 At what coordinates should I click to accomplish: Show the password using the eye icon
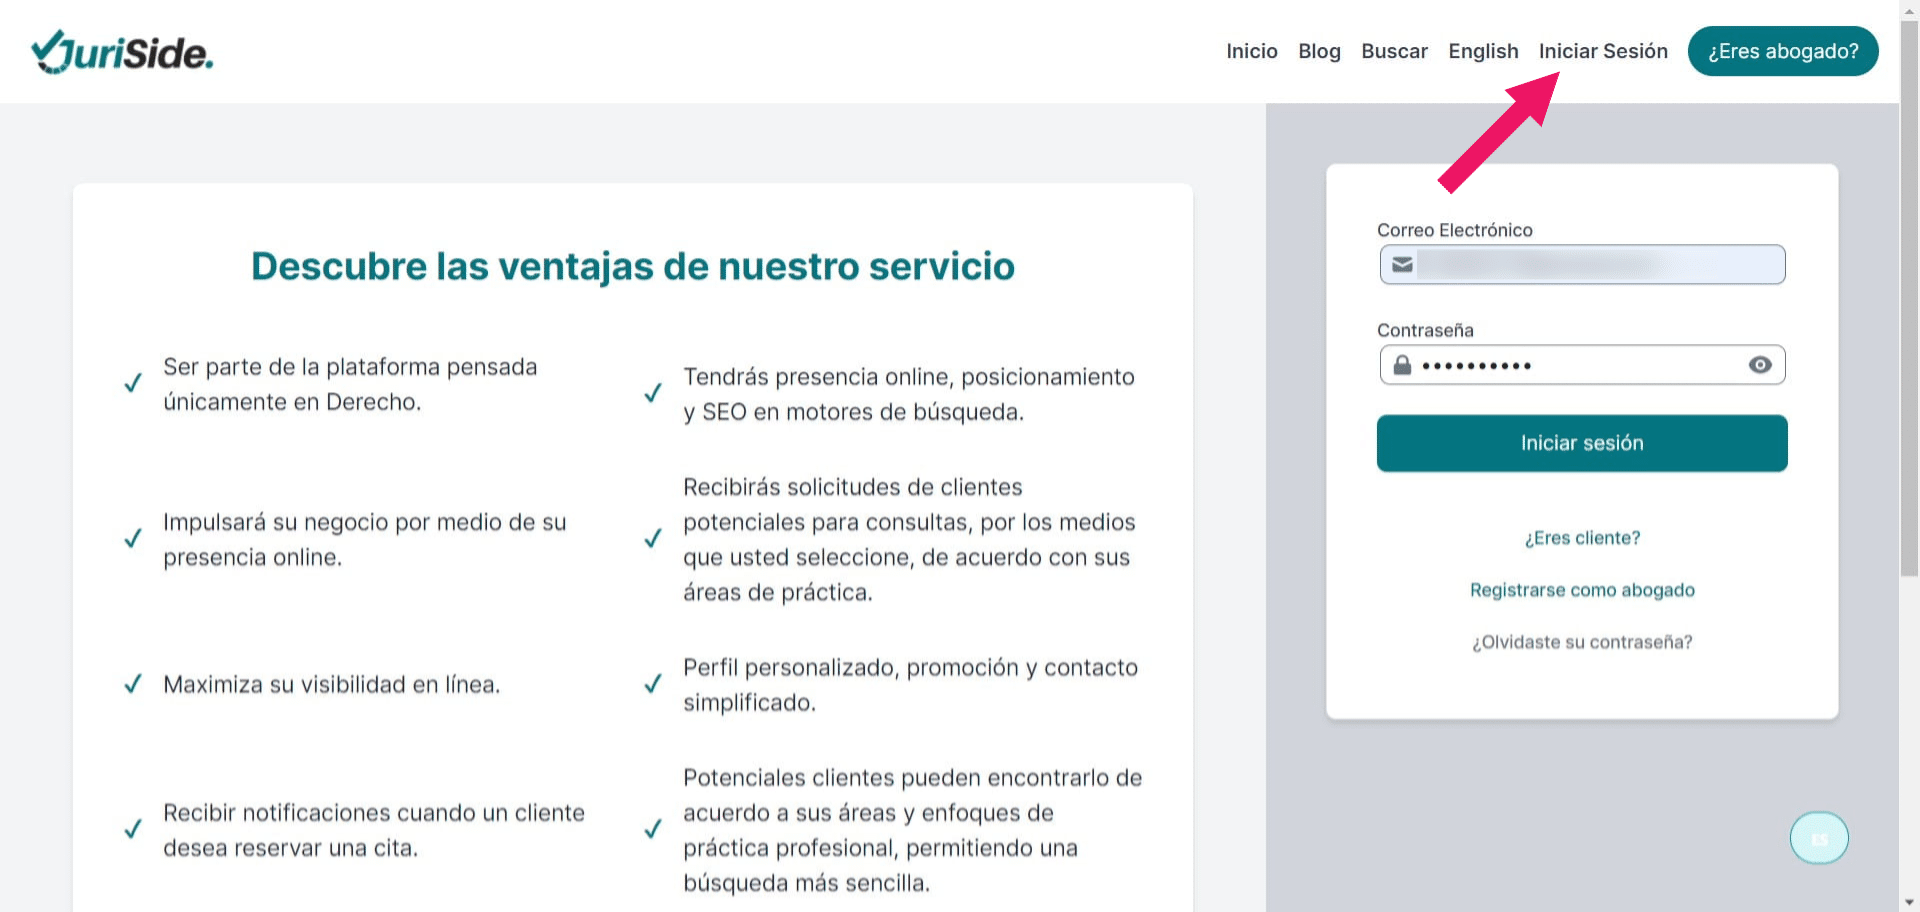coord(1761,365)
